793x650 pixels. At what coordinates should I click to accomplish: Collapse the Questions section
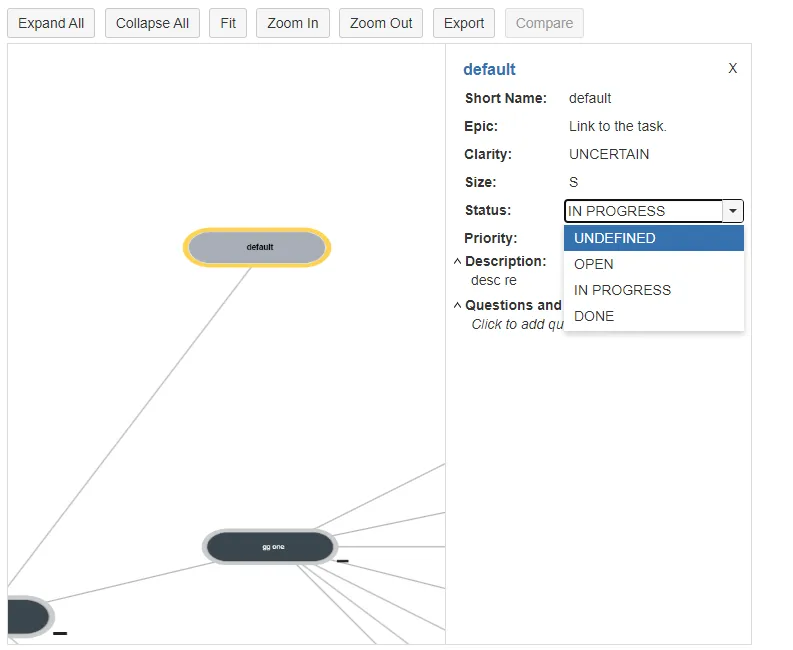(x=457, y=306)
